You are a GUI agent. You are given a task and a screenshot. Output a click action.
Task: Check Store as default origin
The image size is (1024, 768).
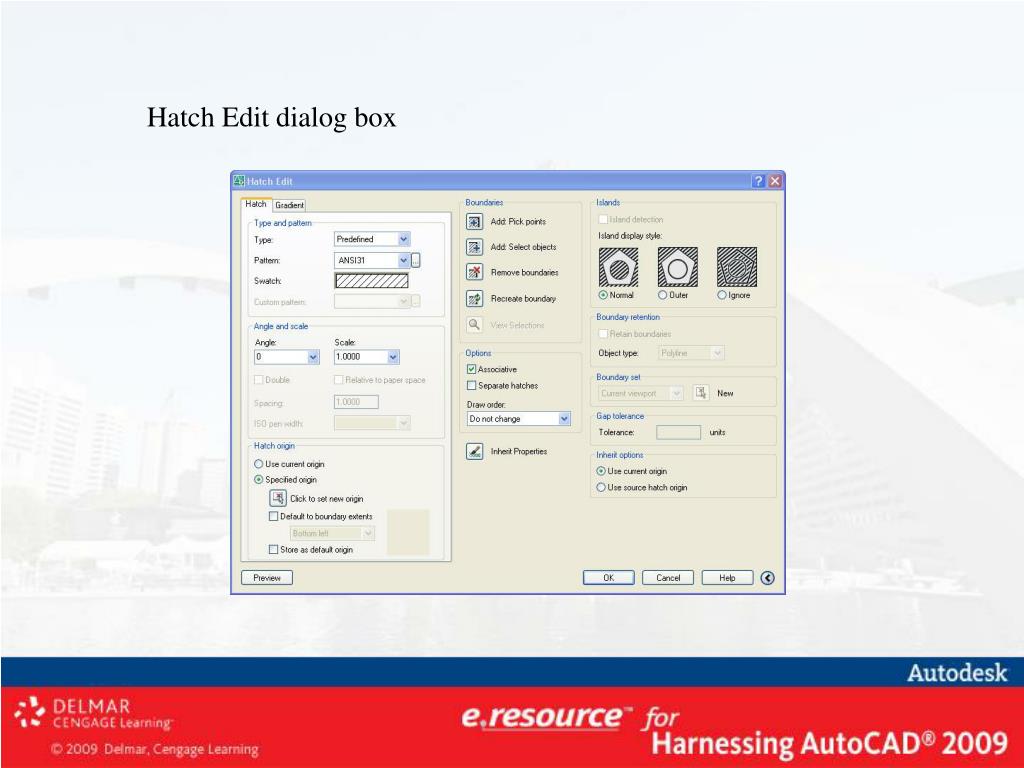[x=274, y=550]
